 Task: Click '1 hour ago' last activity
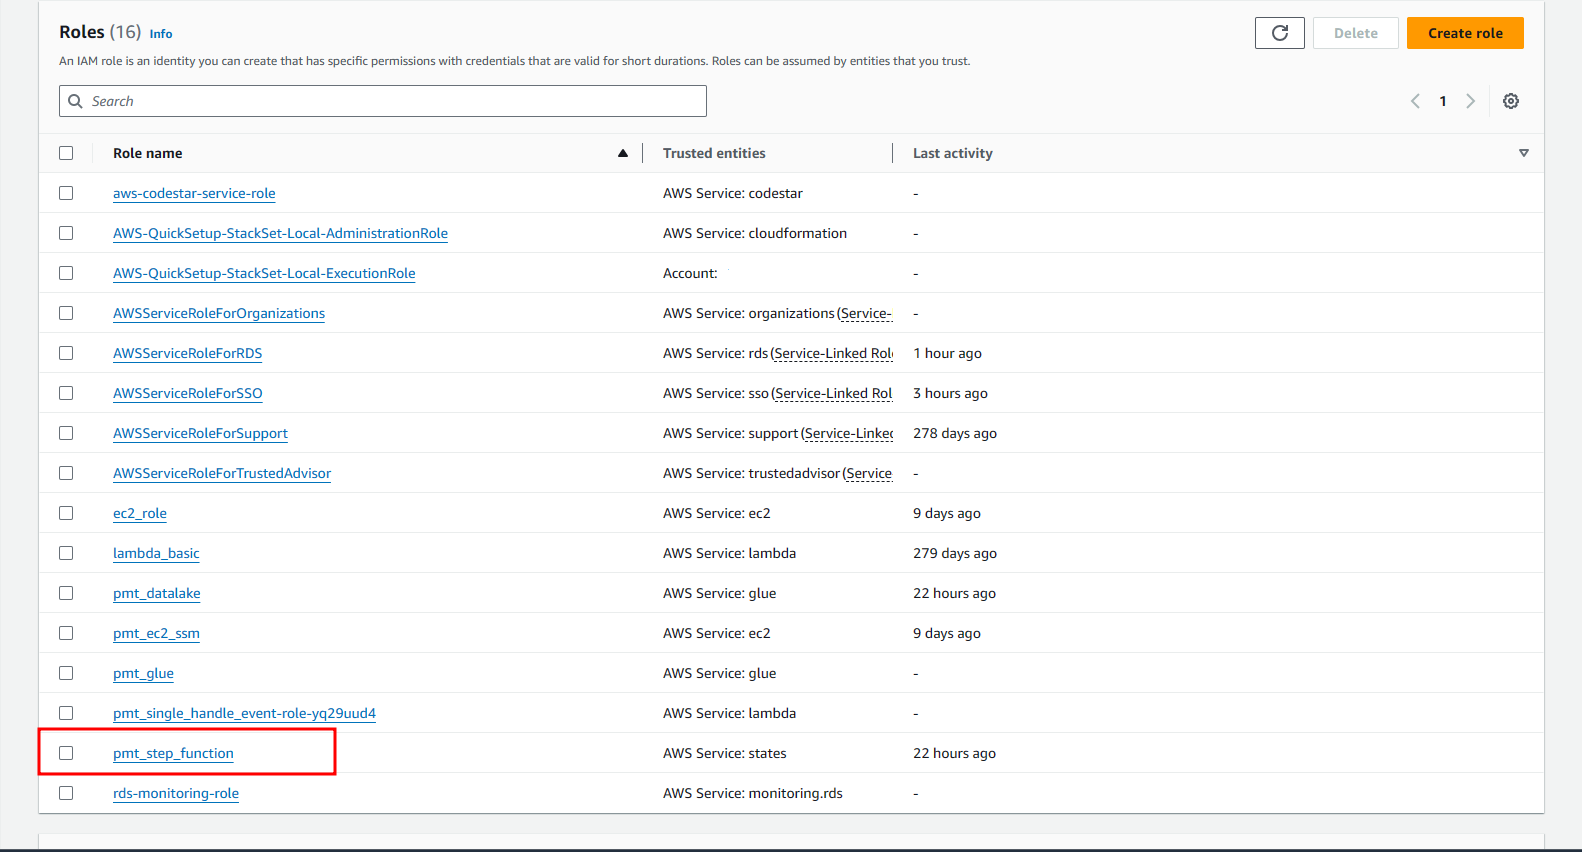click(947, 353)
